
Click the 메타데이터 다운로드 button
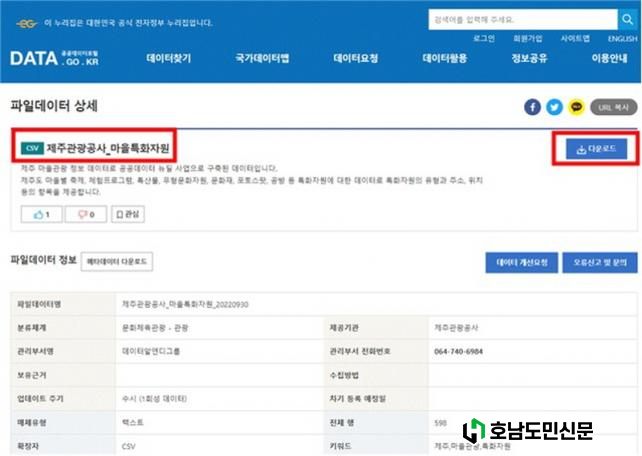tap(117, 262)
